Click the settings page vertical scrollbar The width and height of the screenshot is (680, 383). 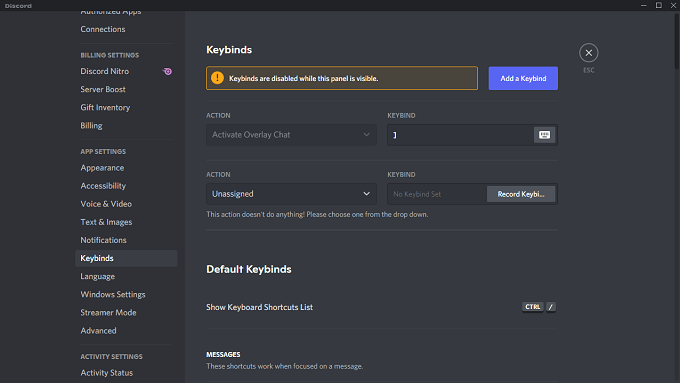(677, 41)
